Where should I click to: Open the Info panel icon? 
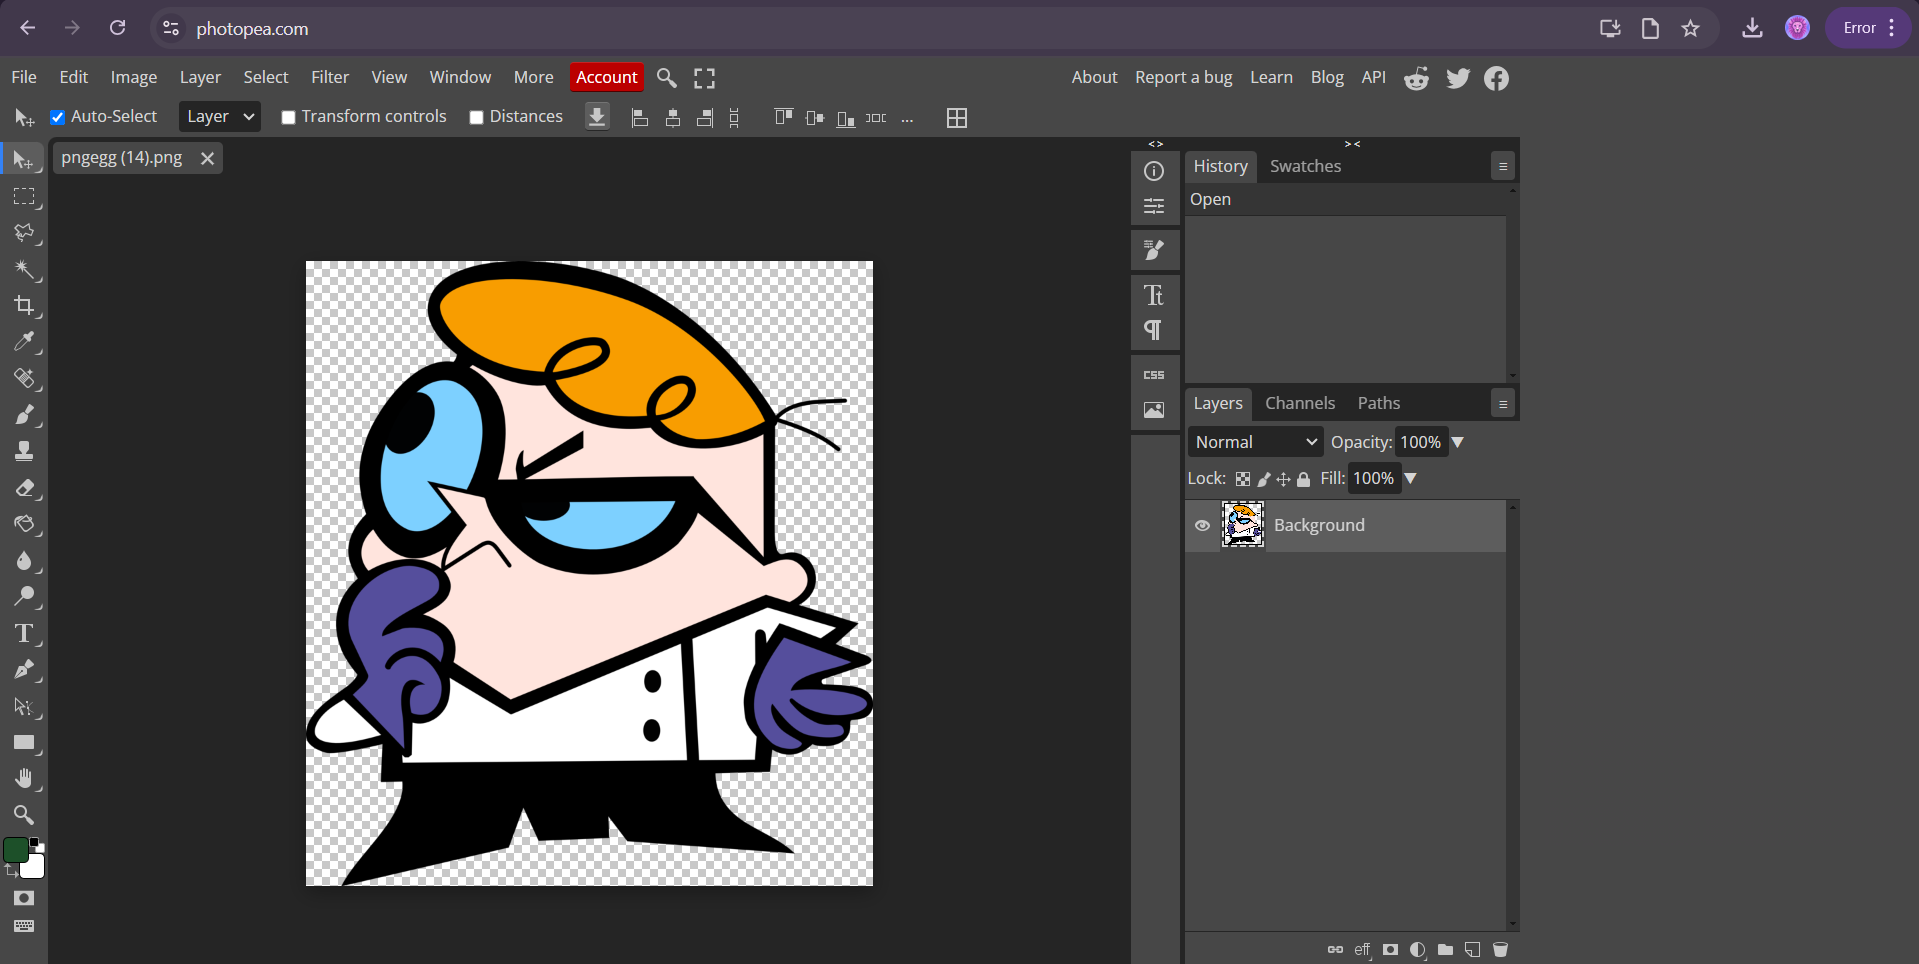click(1154, 171)
